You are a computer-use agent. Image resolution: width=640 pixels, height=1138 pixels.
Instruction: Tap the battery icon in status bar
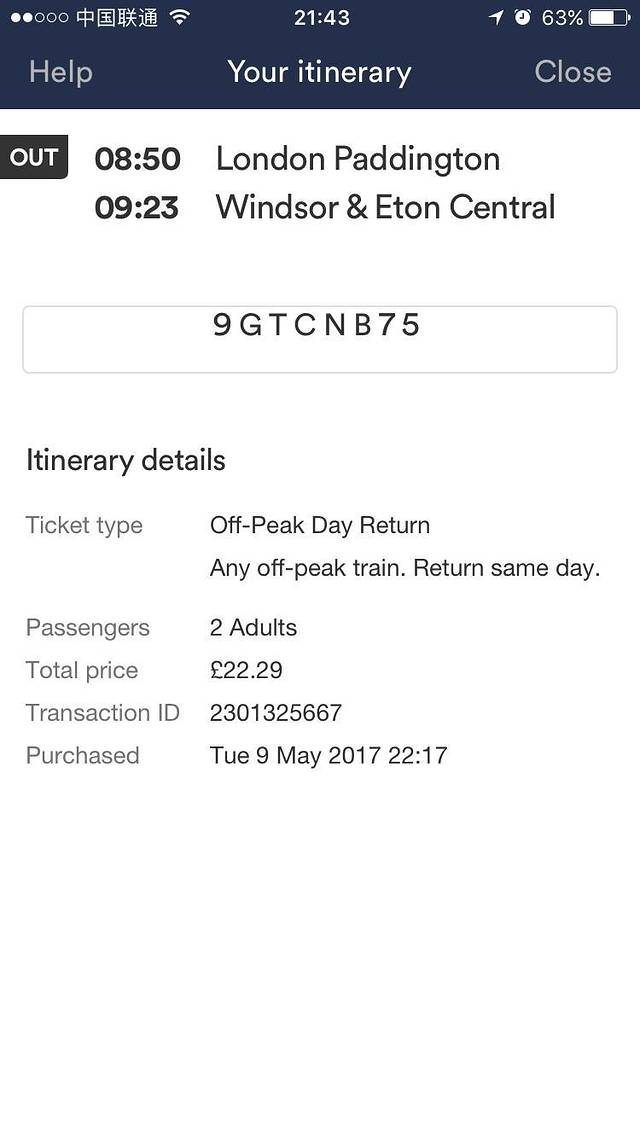609,17
